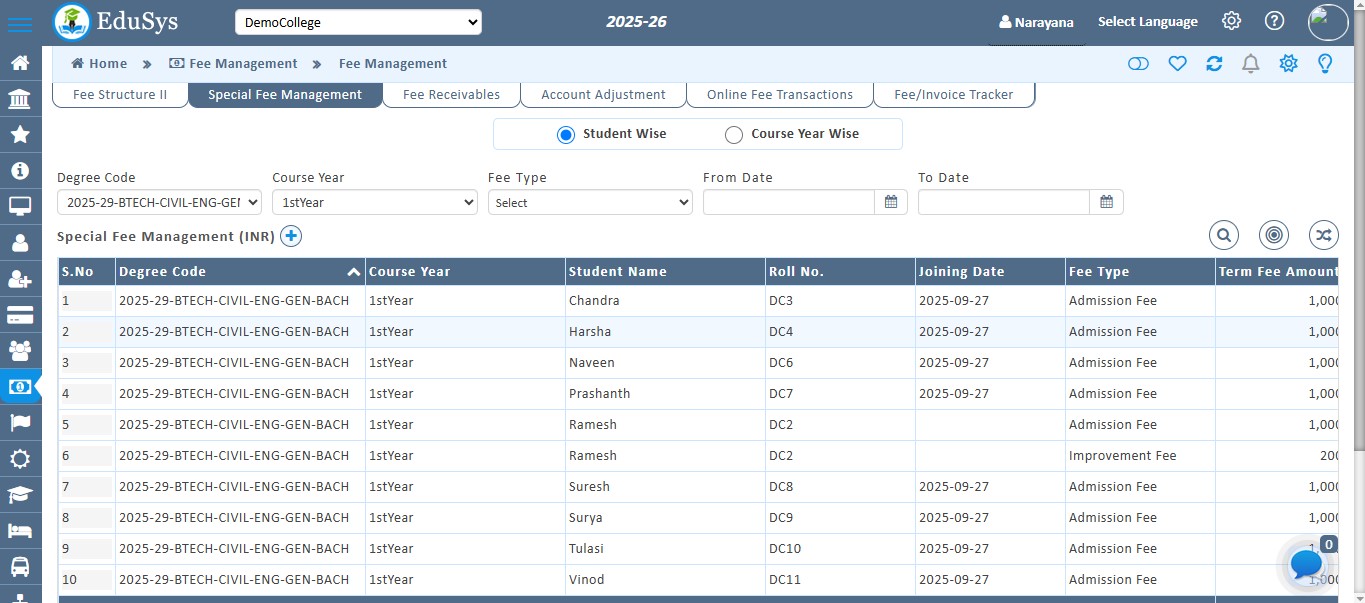Open the flag module below Fee Management

(x=22, y=422)
